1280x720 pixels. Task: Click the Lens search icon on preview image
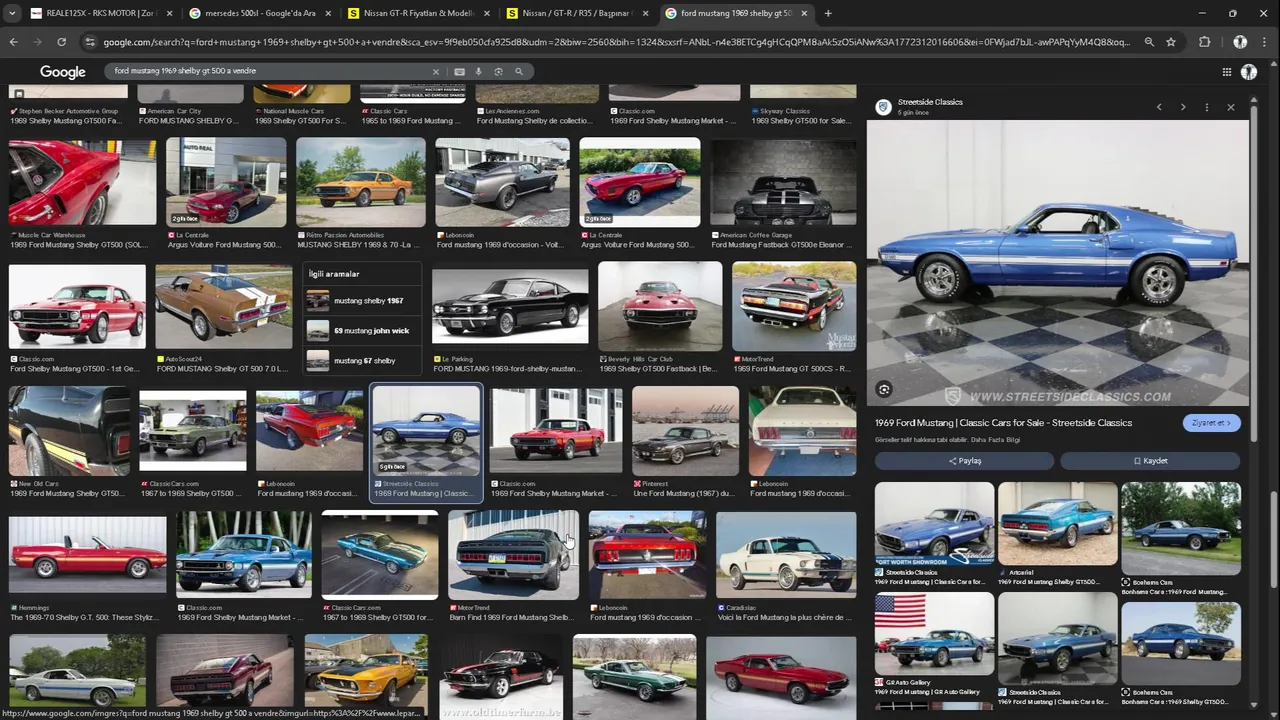tap(884, 389)
